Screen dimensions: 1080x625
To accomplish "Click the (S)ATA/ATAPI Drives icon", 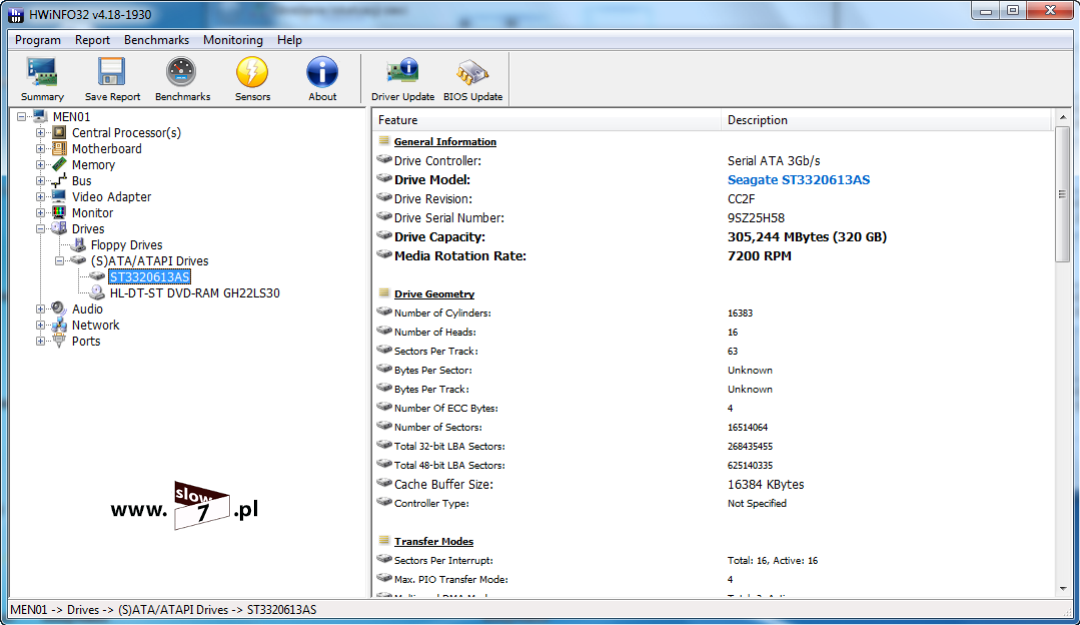I will [x=79, y=260].
